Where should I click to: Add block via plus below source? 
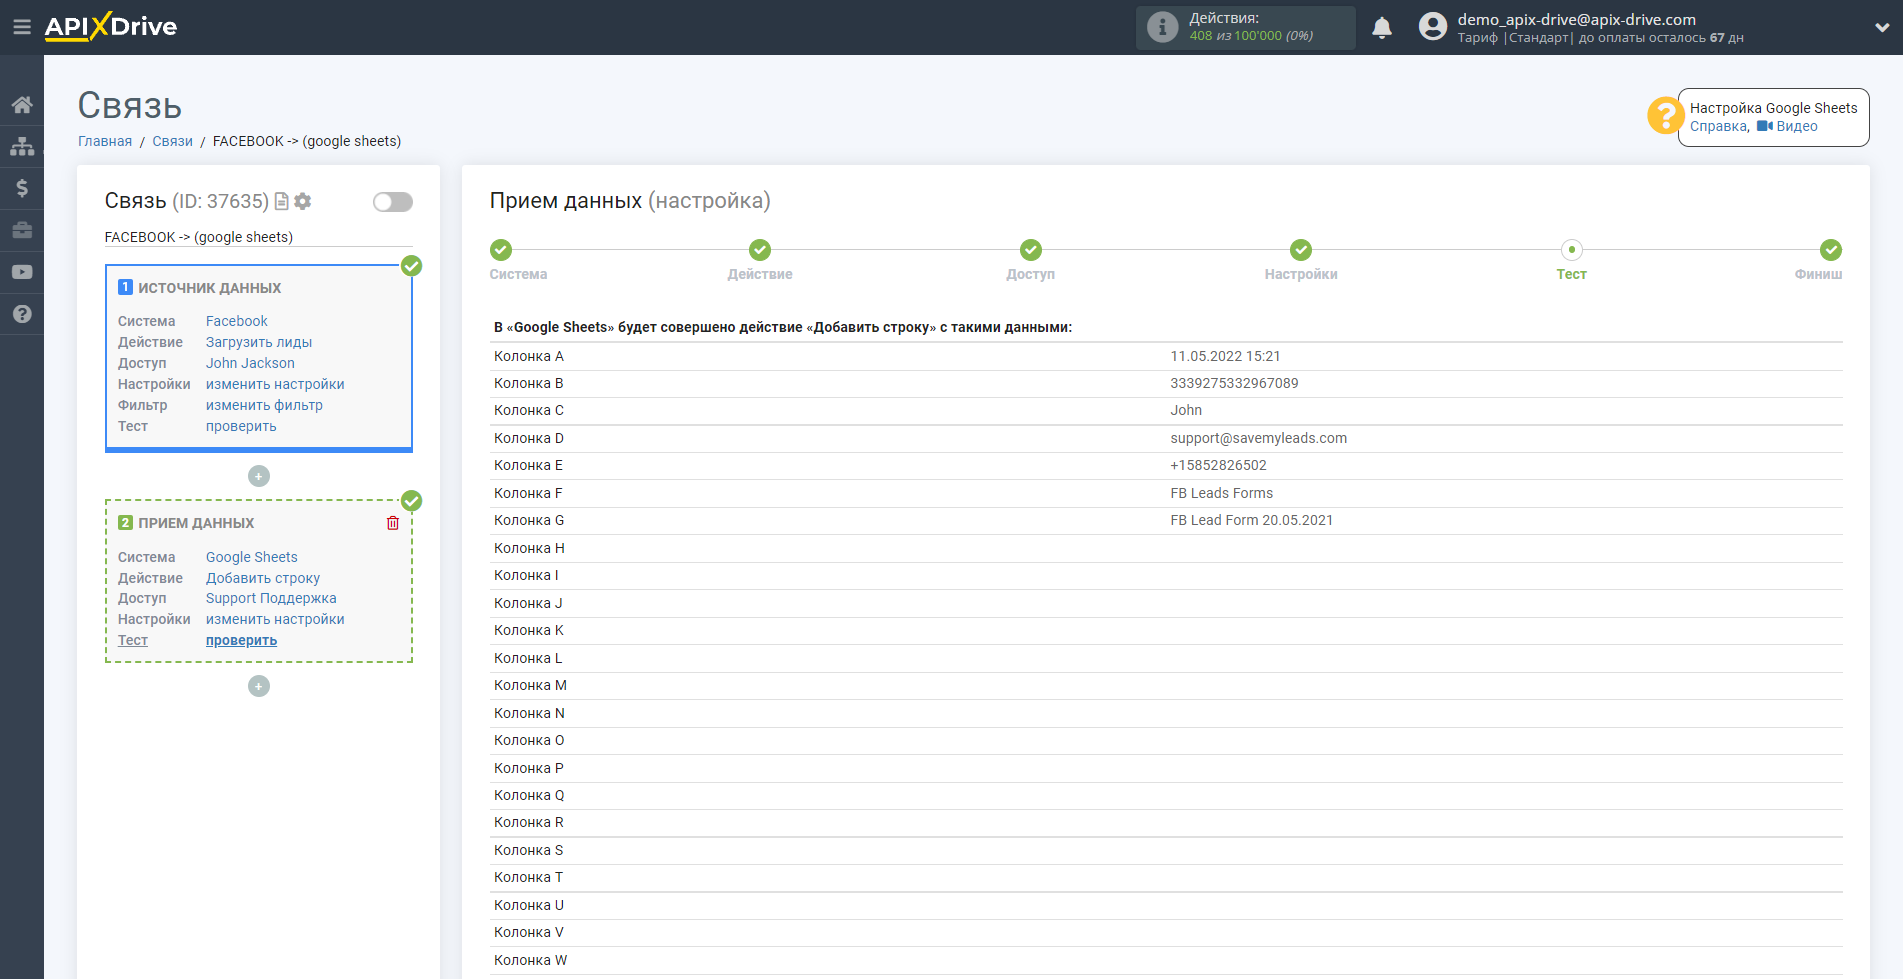coord(259,476)
